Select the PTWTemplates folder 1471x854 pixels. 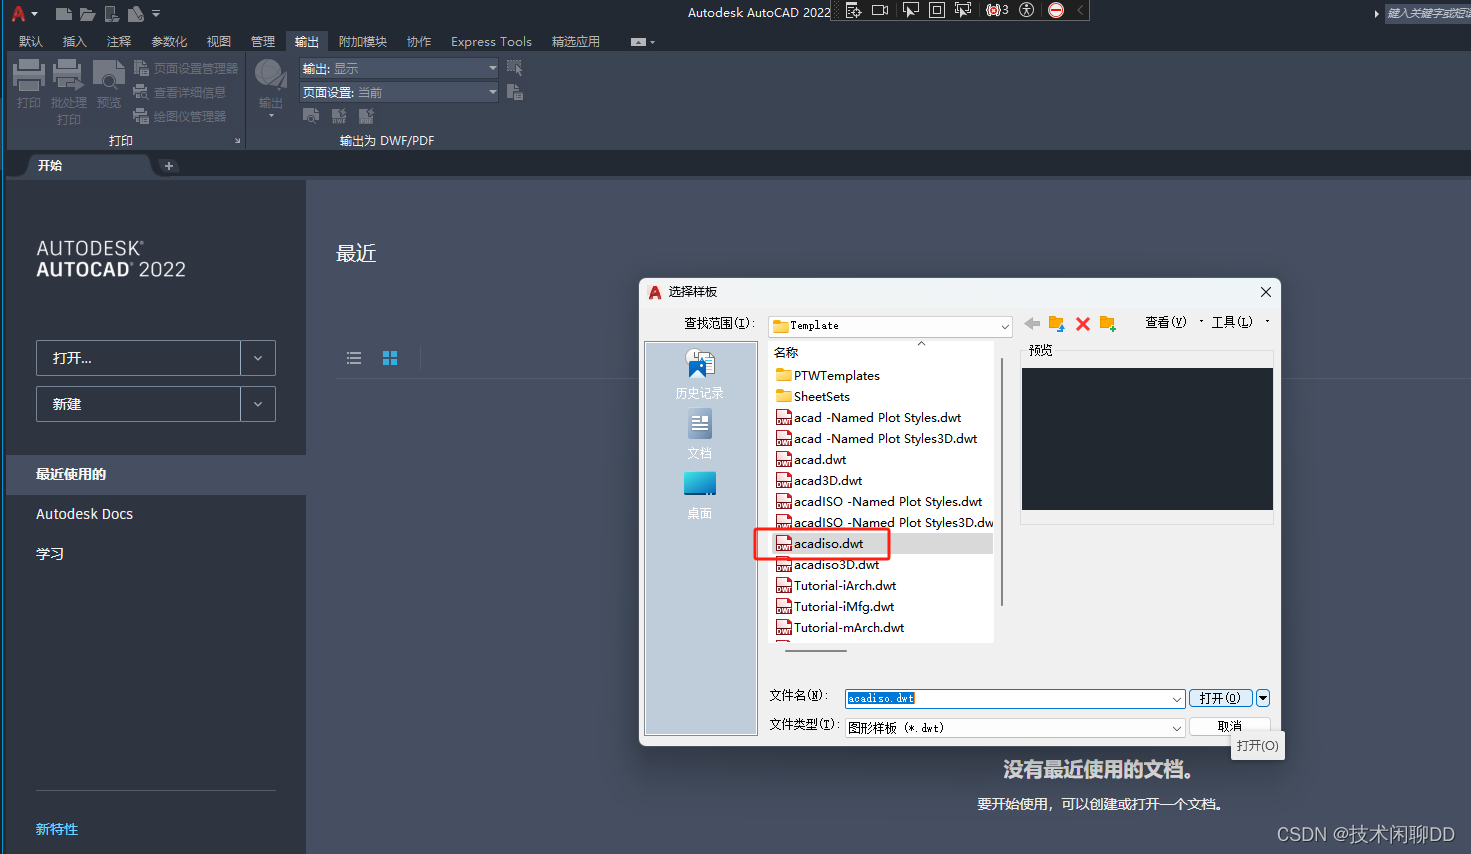pyautogui.click(x=828, y=376)
